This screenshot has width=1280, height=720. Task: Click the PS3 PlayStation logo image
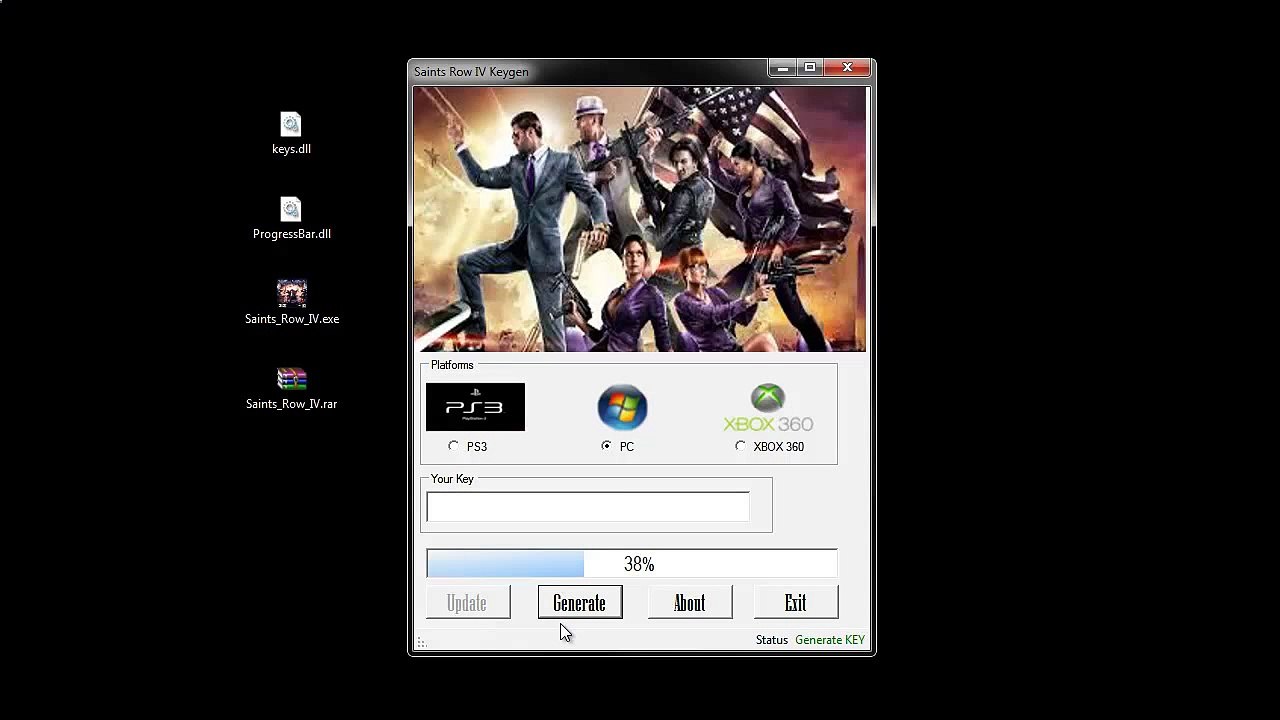(475, 407)
